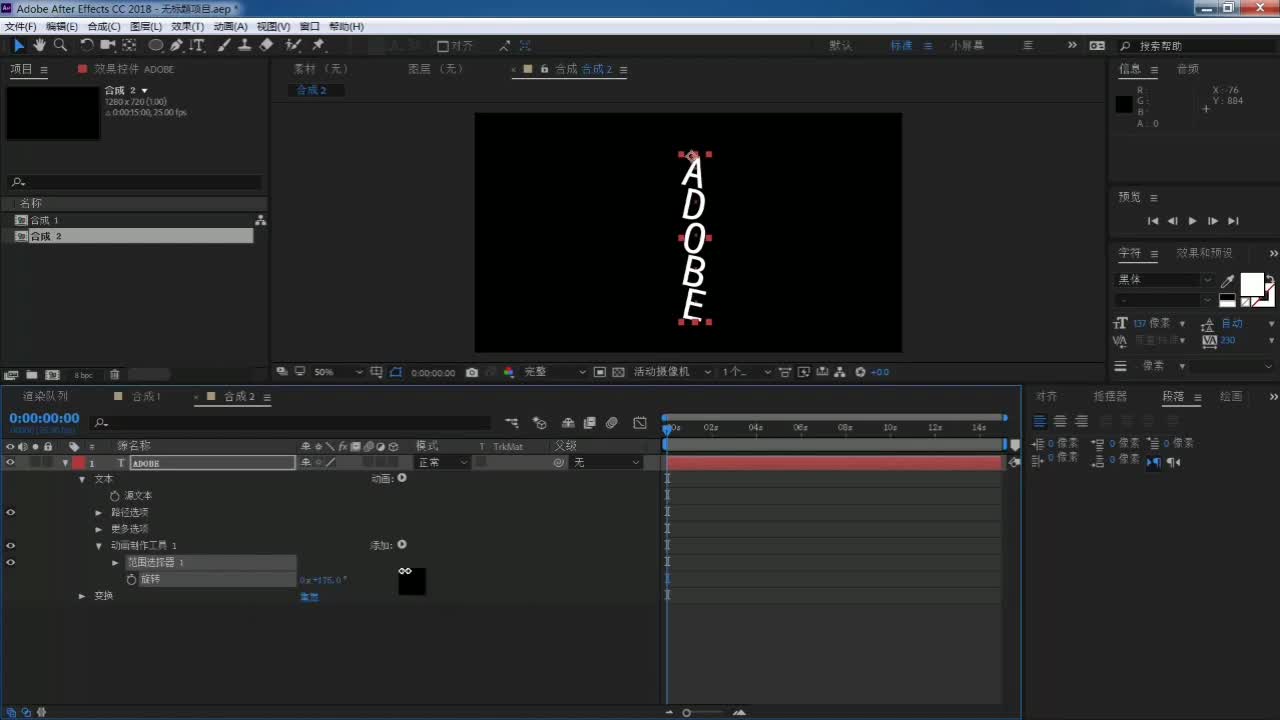1280x720 pixels.
Task: Toggle stopwatch for 源文本 property
Action: coord(115,496)
